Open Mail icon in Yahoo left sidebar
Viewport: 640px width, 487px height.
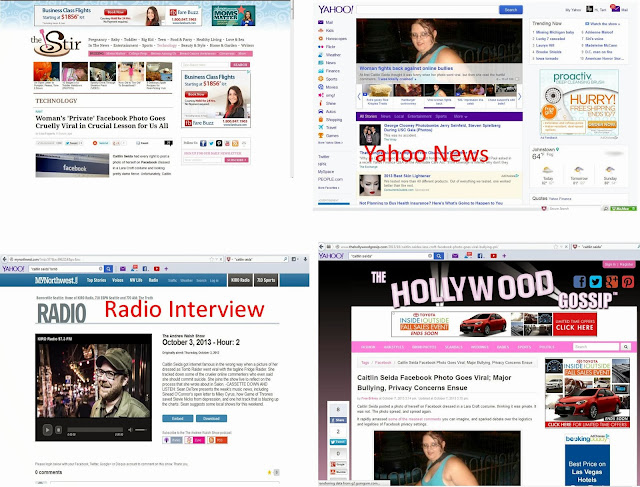(x=321, y=22)
